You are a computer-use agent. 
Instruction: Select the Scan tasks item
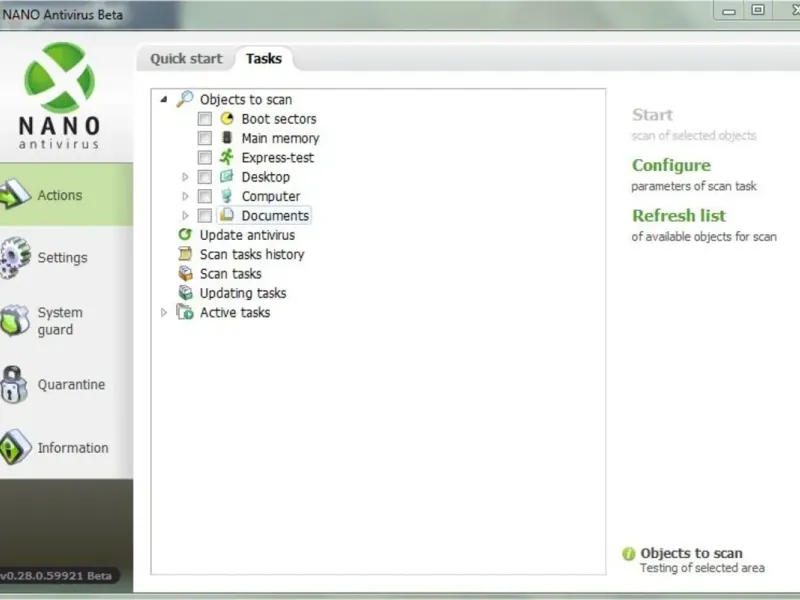coord(231,273)
